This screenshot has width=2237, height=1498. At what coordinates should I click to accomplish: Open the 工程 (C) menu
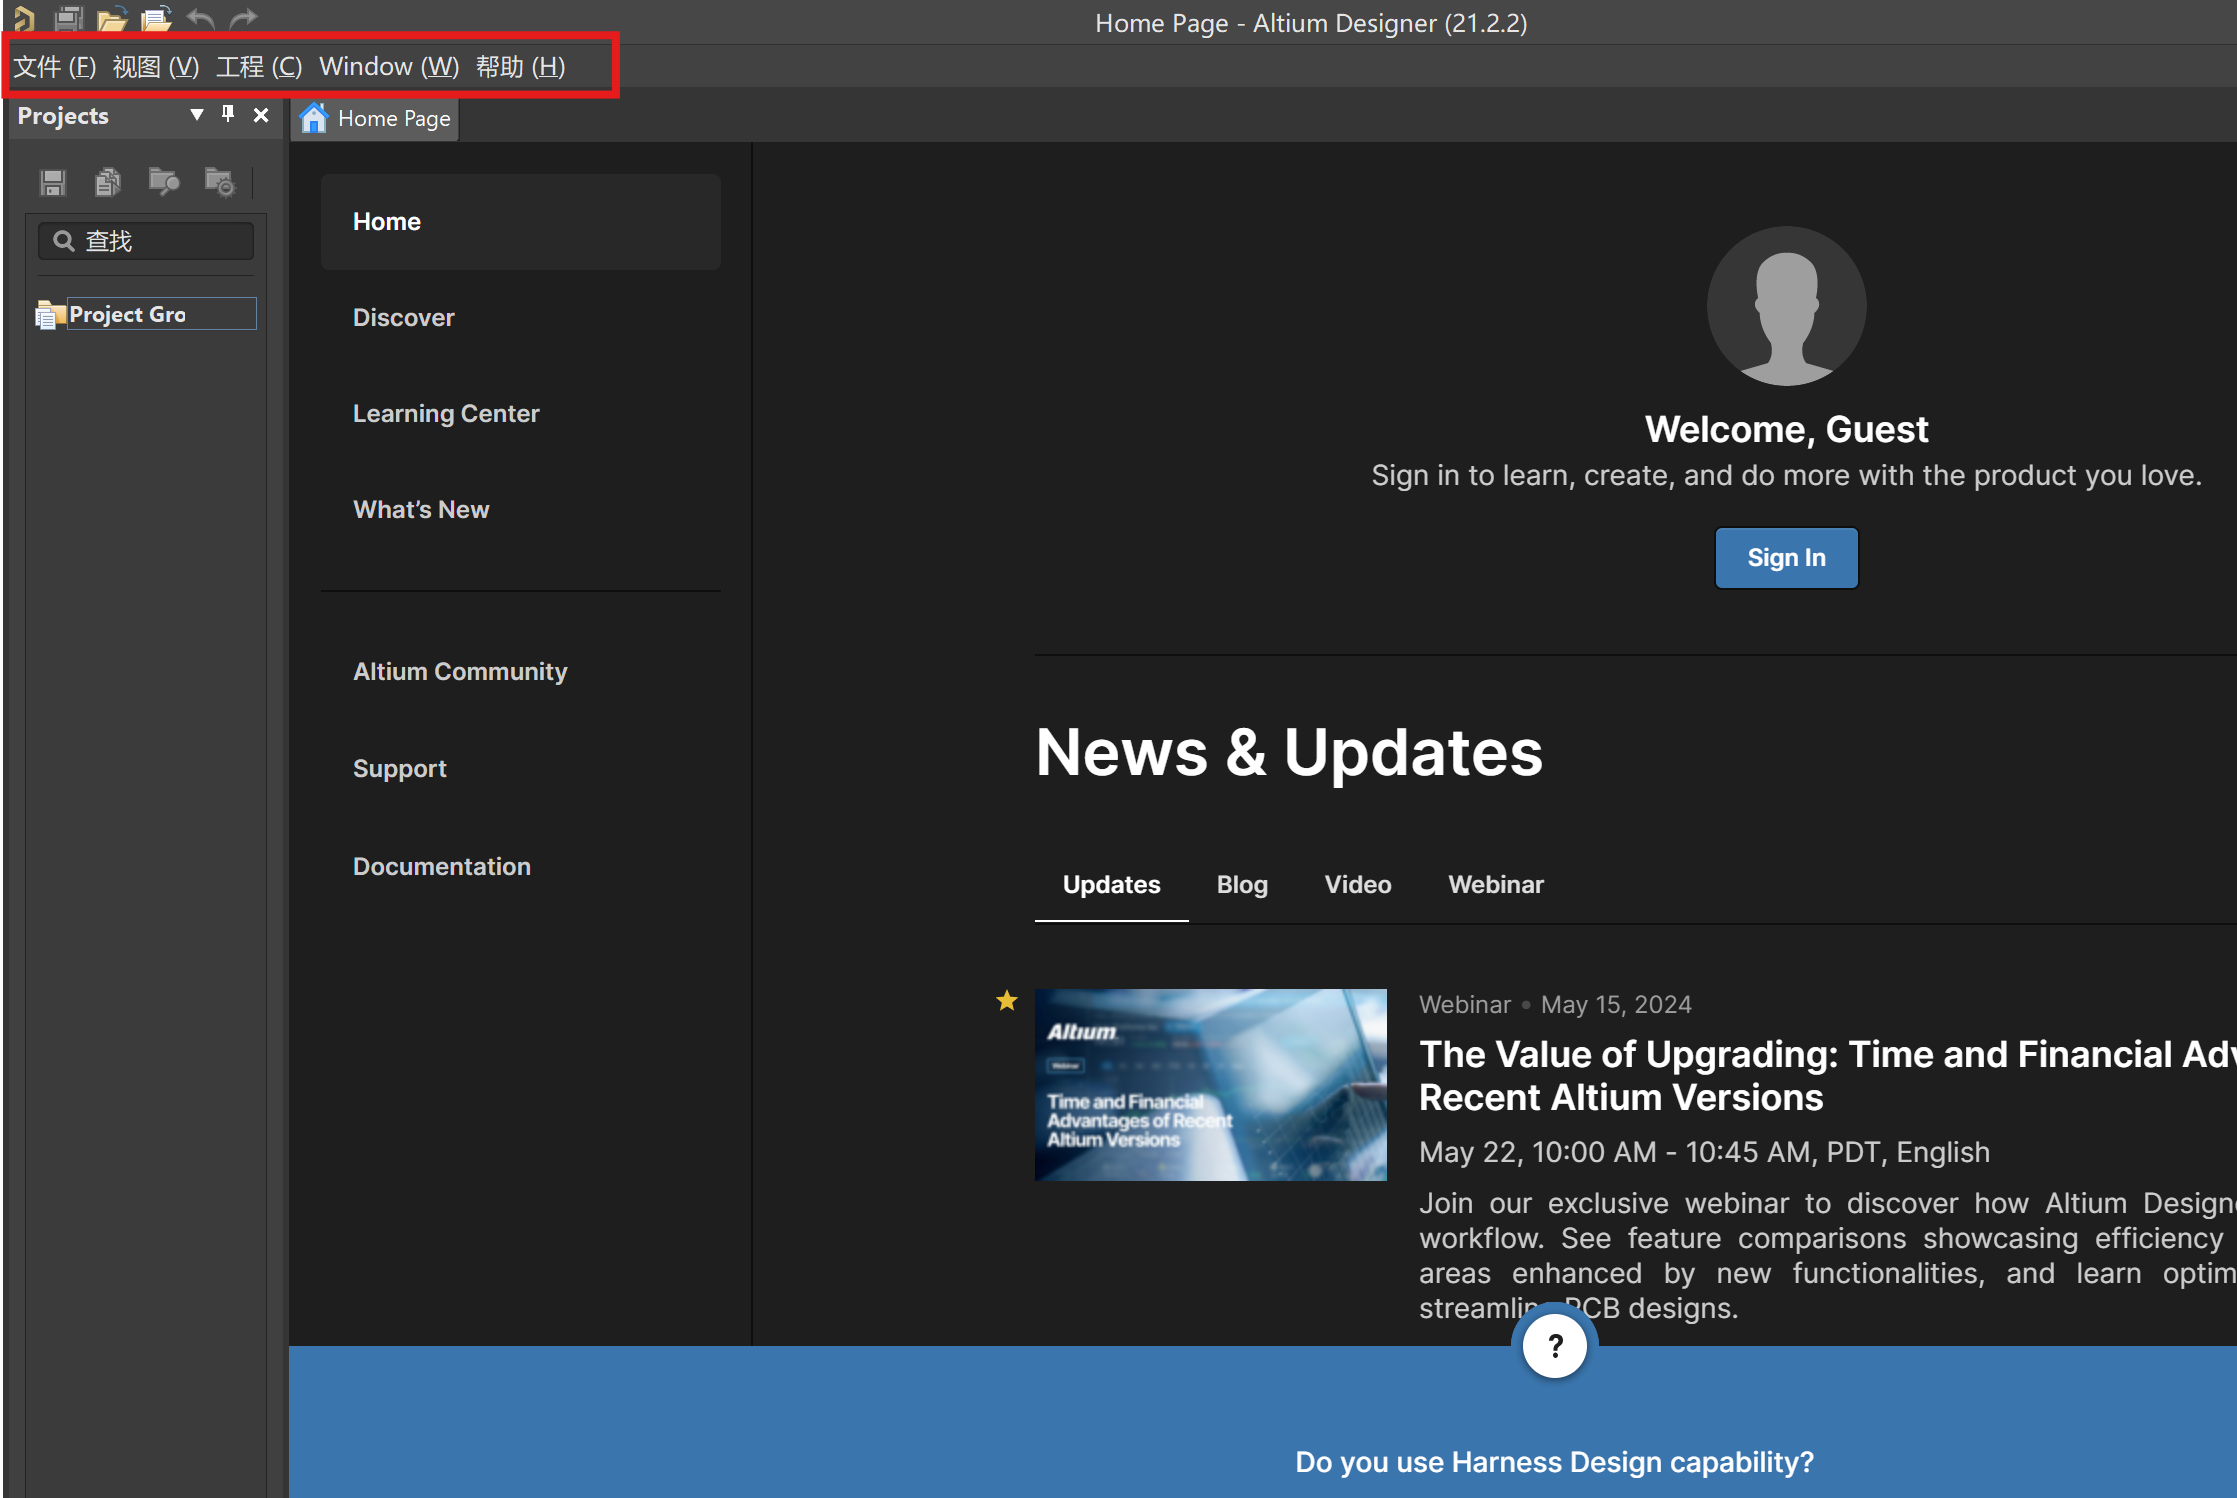[259, 67]
